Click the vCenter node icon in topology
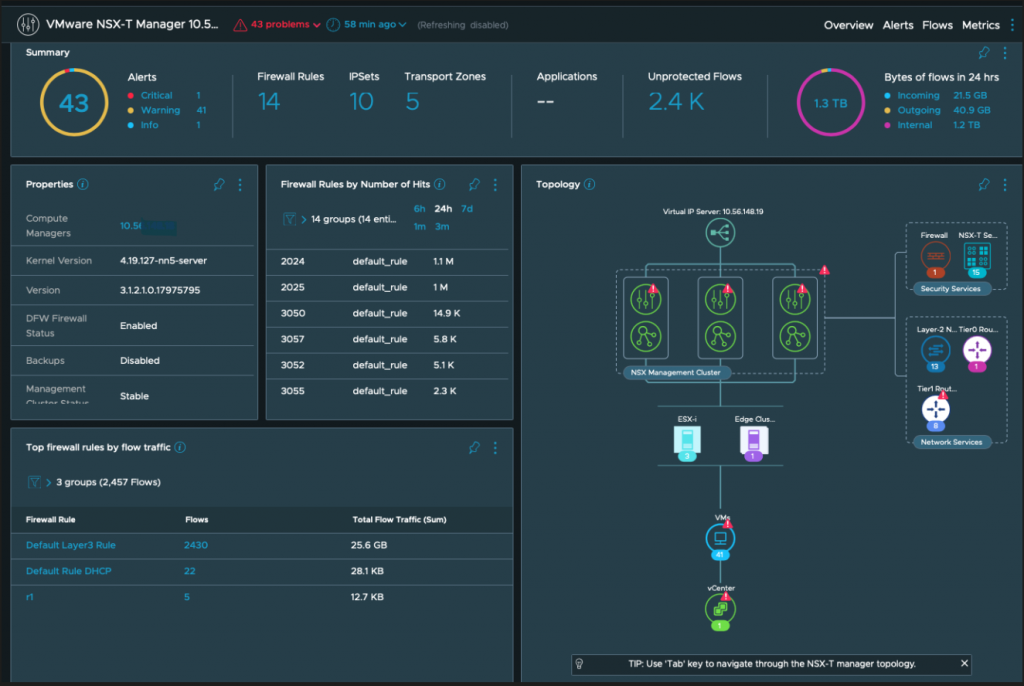 (x=719, y=608)
